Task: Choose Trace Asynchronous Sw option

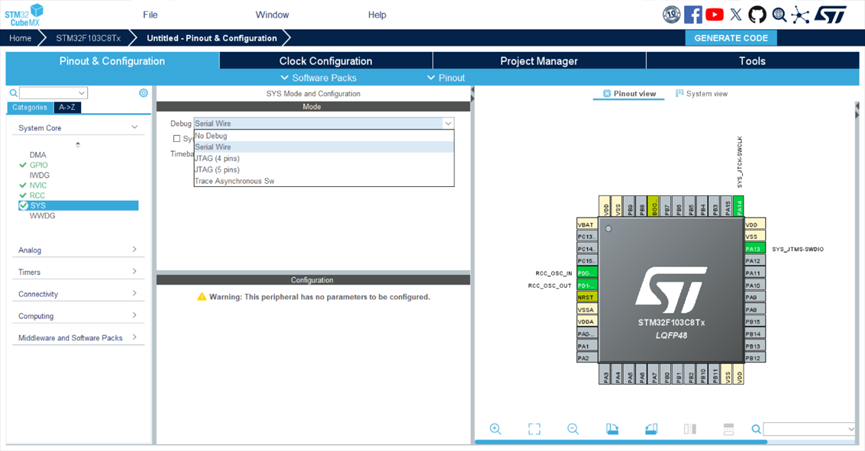Action: pyautogui.click(x=324, y=181)
